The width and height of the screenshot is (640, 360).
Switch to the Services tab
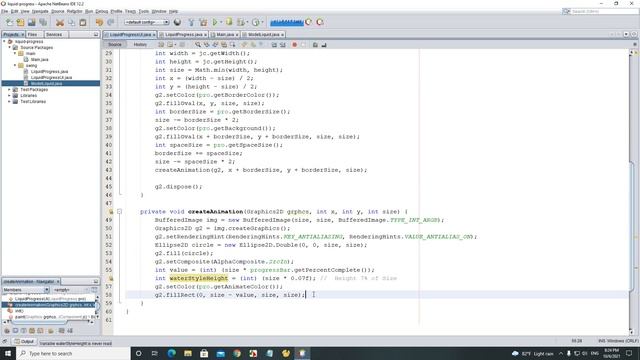click(54, 35)
